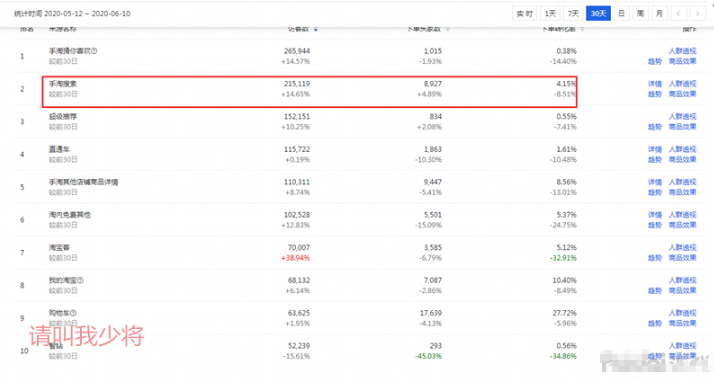Click source name 手淘其他店铺商品详情
714x385 pixels.
tap(83, 182)
